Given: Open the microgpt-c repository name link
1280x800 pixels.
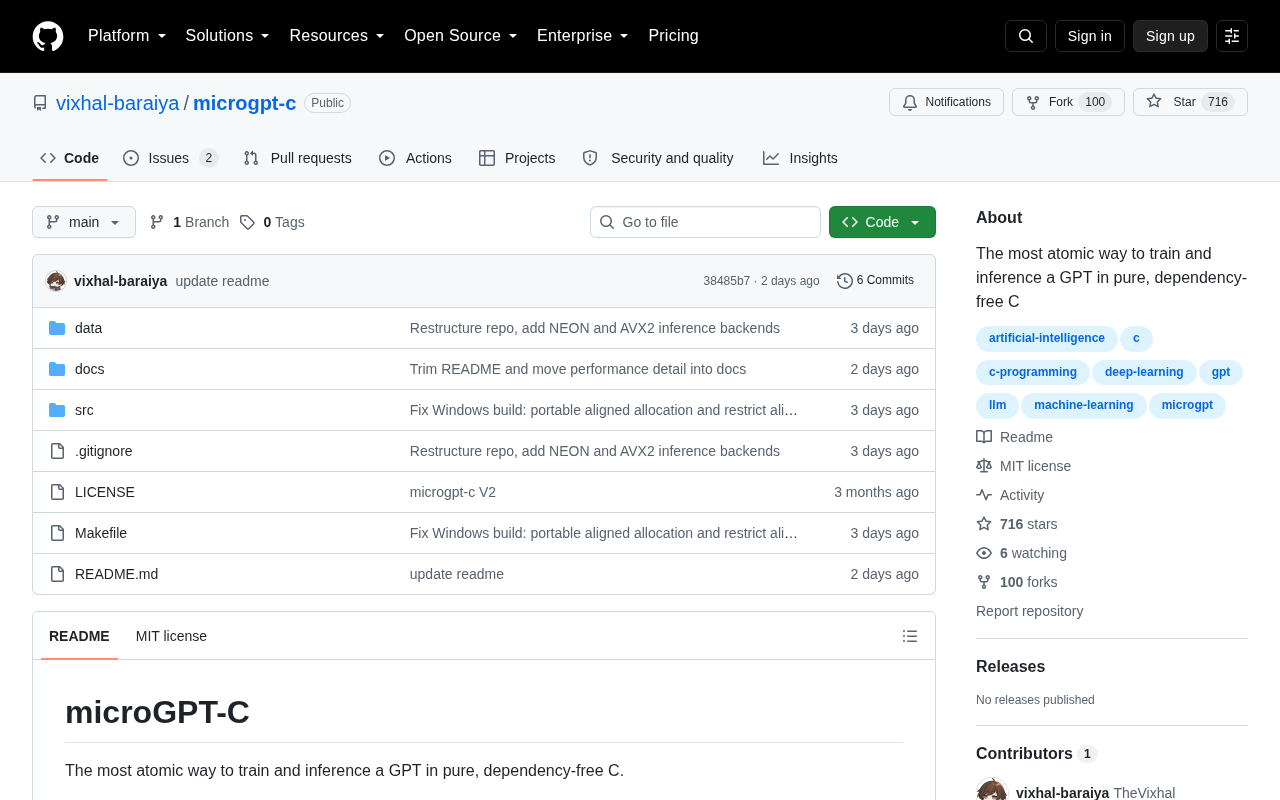Looking at the screenshot, I should point(245,103).
